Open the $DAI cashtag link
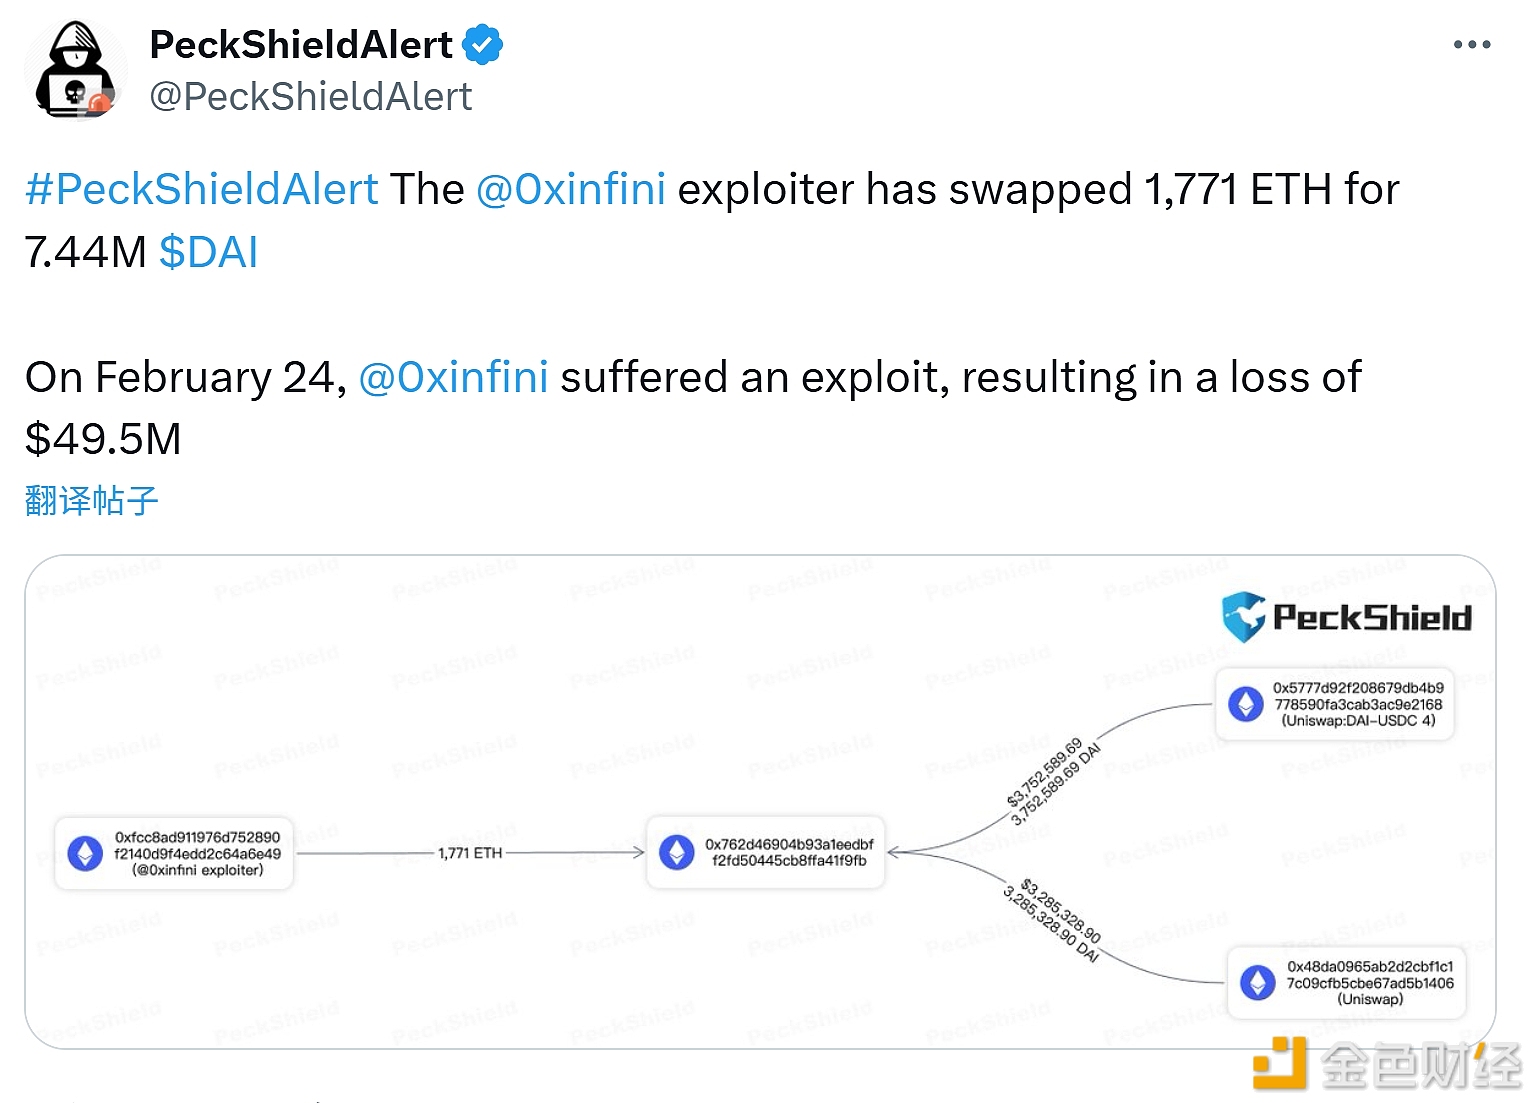Image resolution: width=1535 pixels, height=1103 pixels. point(208,252)
